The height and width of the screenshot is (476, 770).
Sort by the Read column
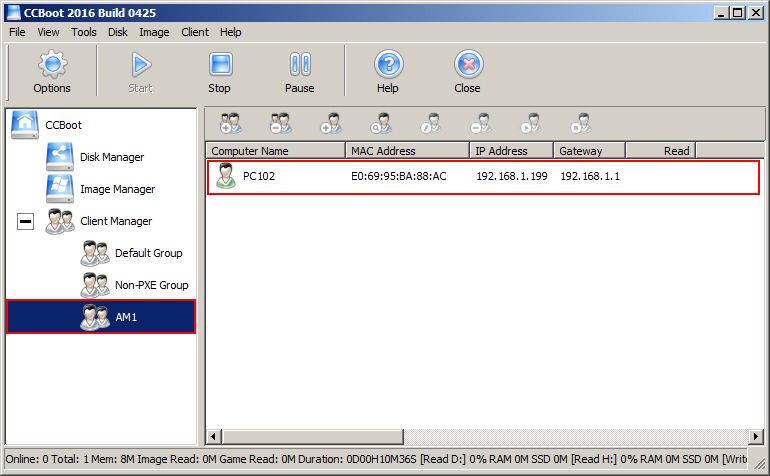point(660,151)
